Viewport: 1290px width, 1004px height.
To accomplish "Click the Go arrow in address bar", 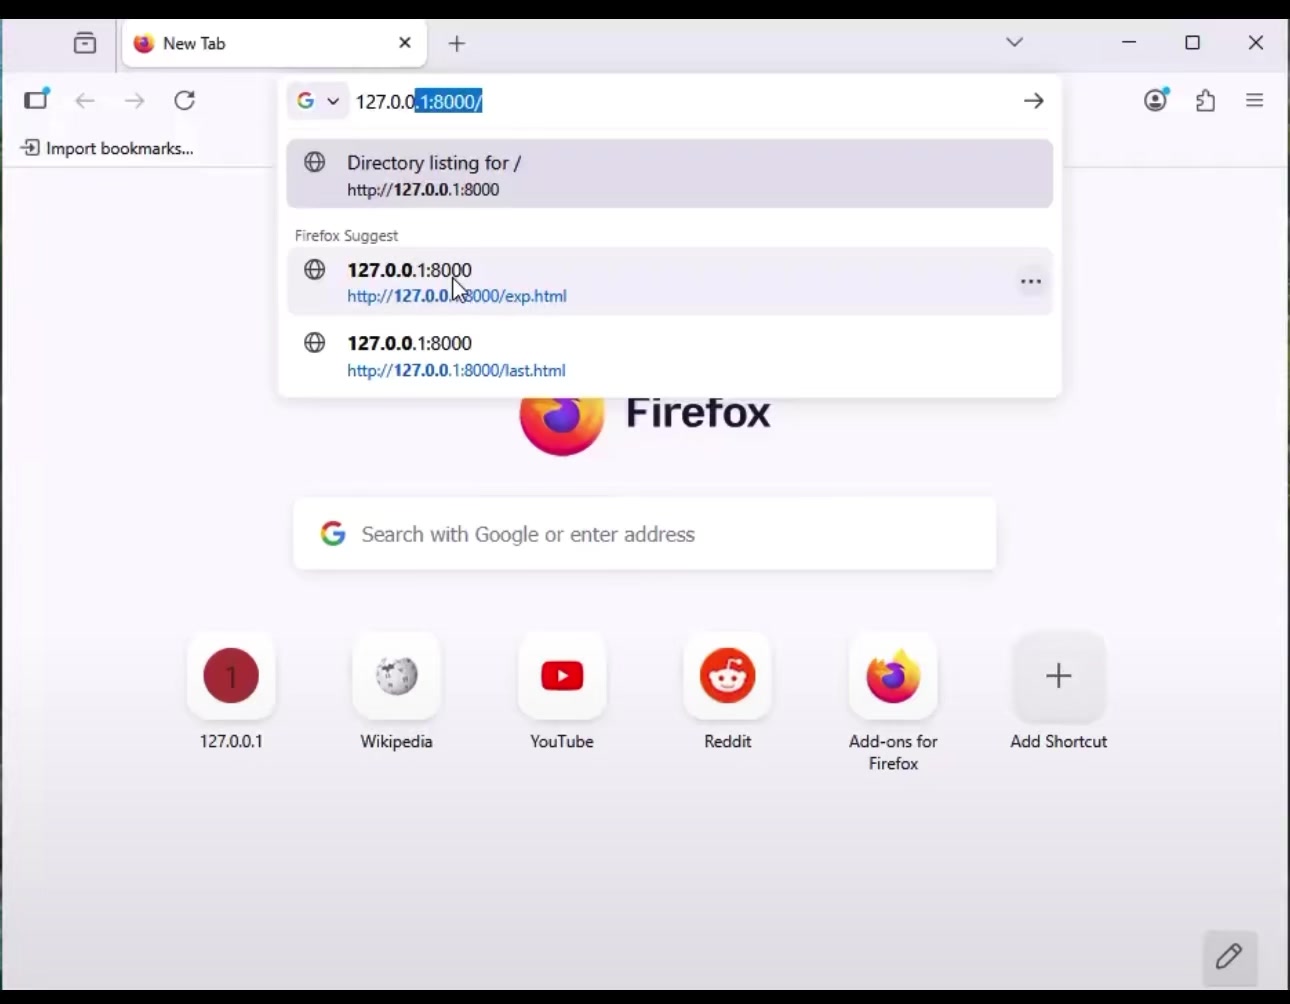I will (1034, 101).
